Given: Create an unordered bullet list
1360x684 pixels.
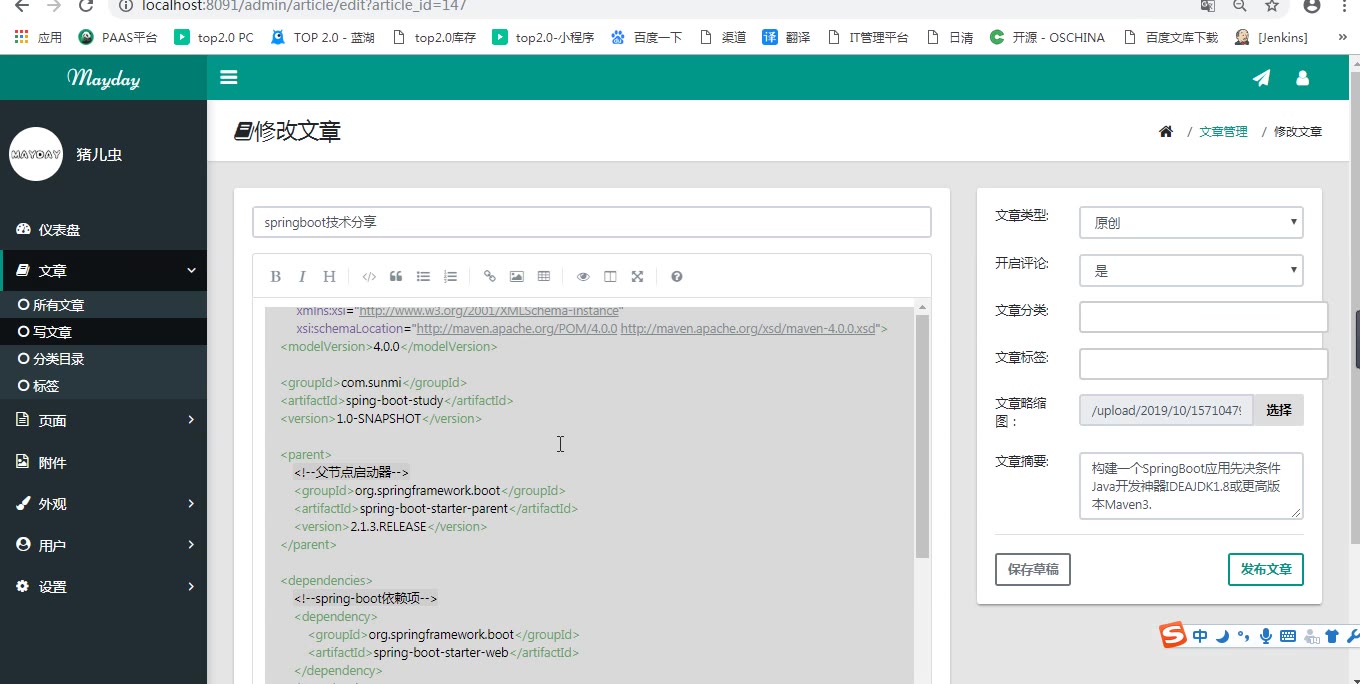Looking at the screenshot, I should 423,277.
